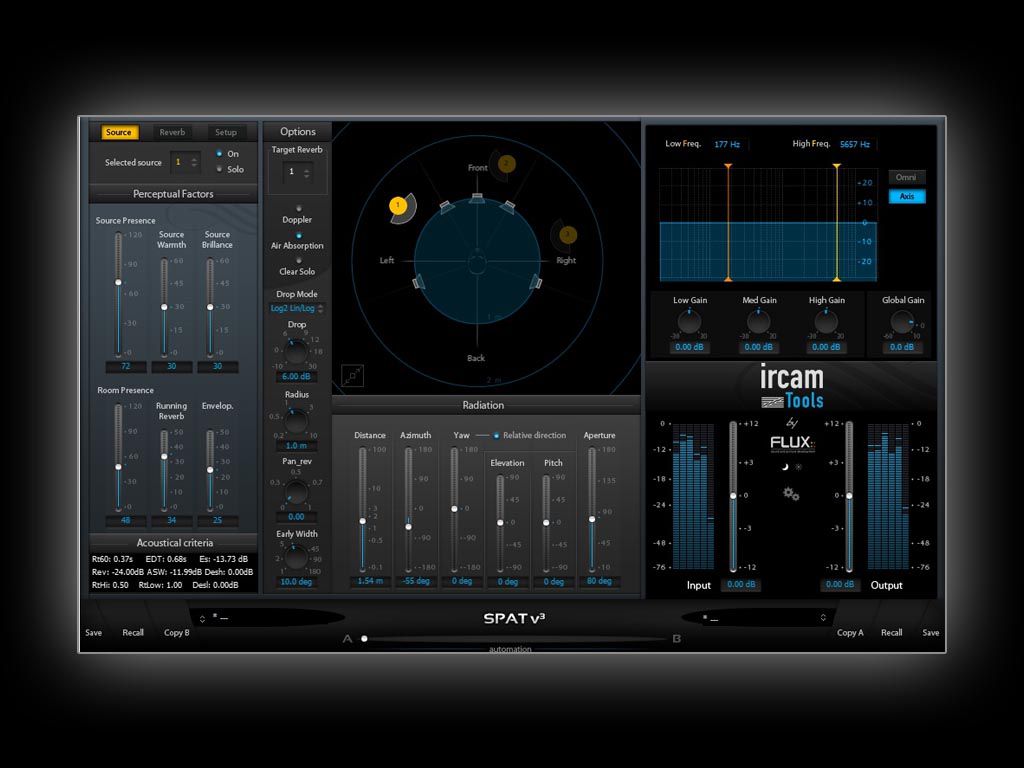Click the Room Presence 48 value field
The height and width of the screenshot is (768, 1024).
pos(125,520)
